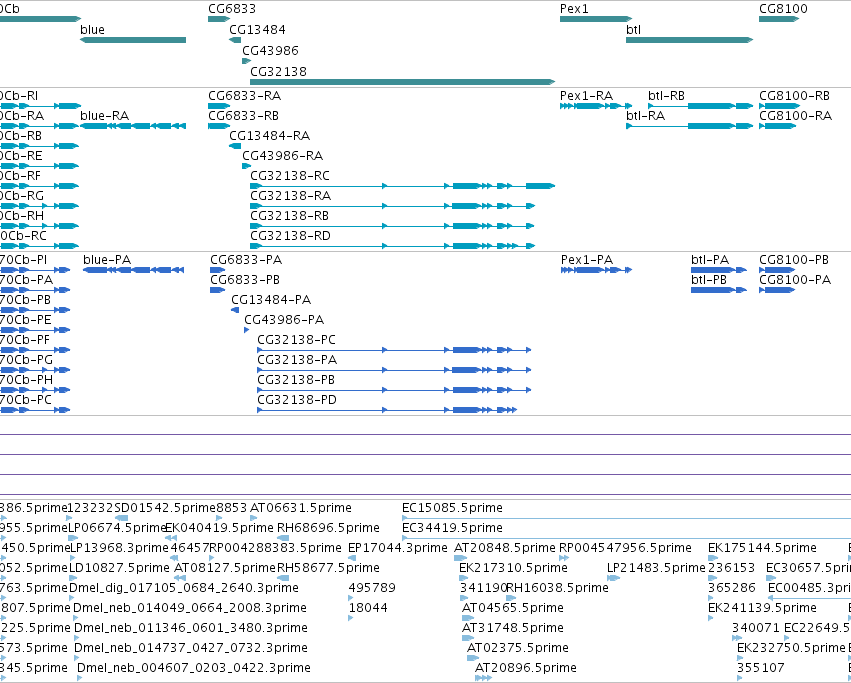
Task: Select transcript btl-RB
Action: coord(701,106)
